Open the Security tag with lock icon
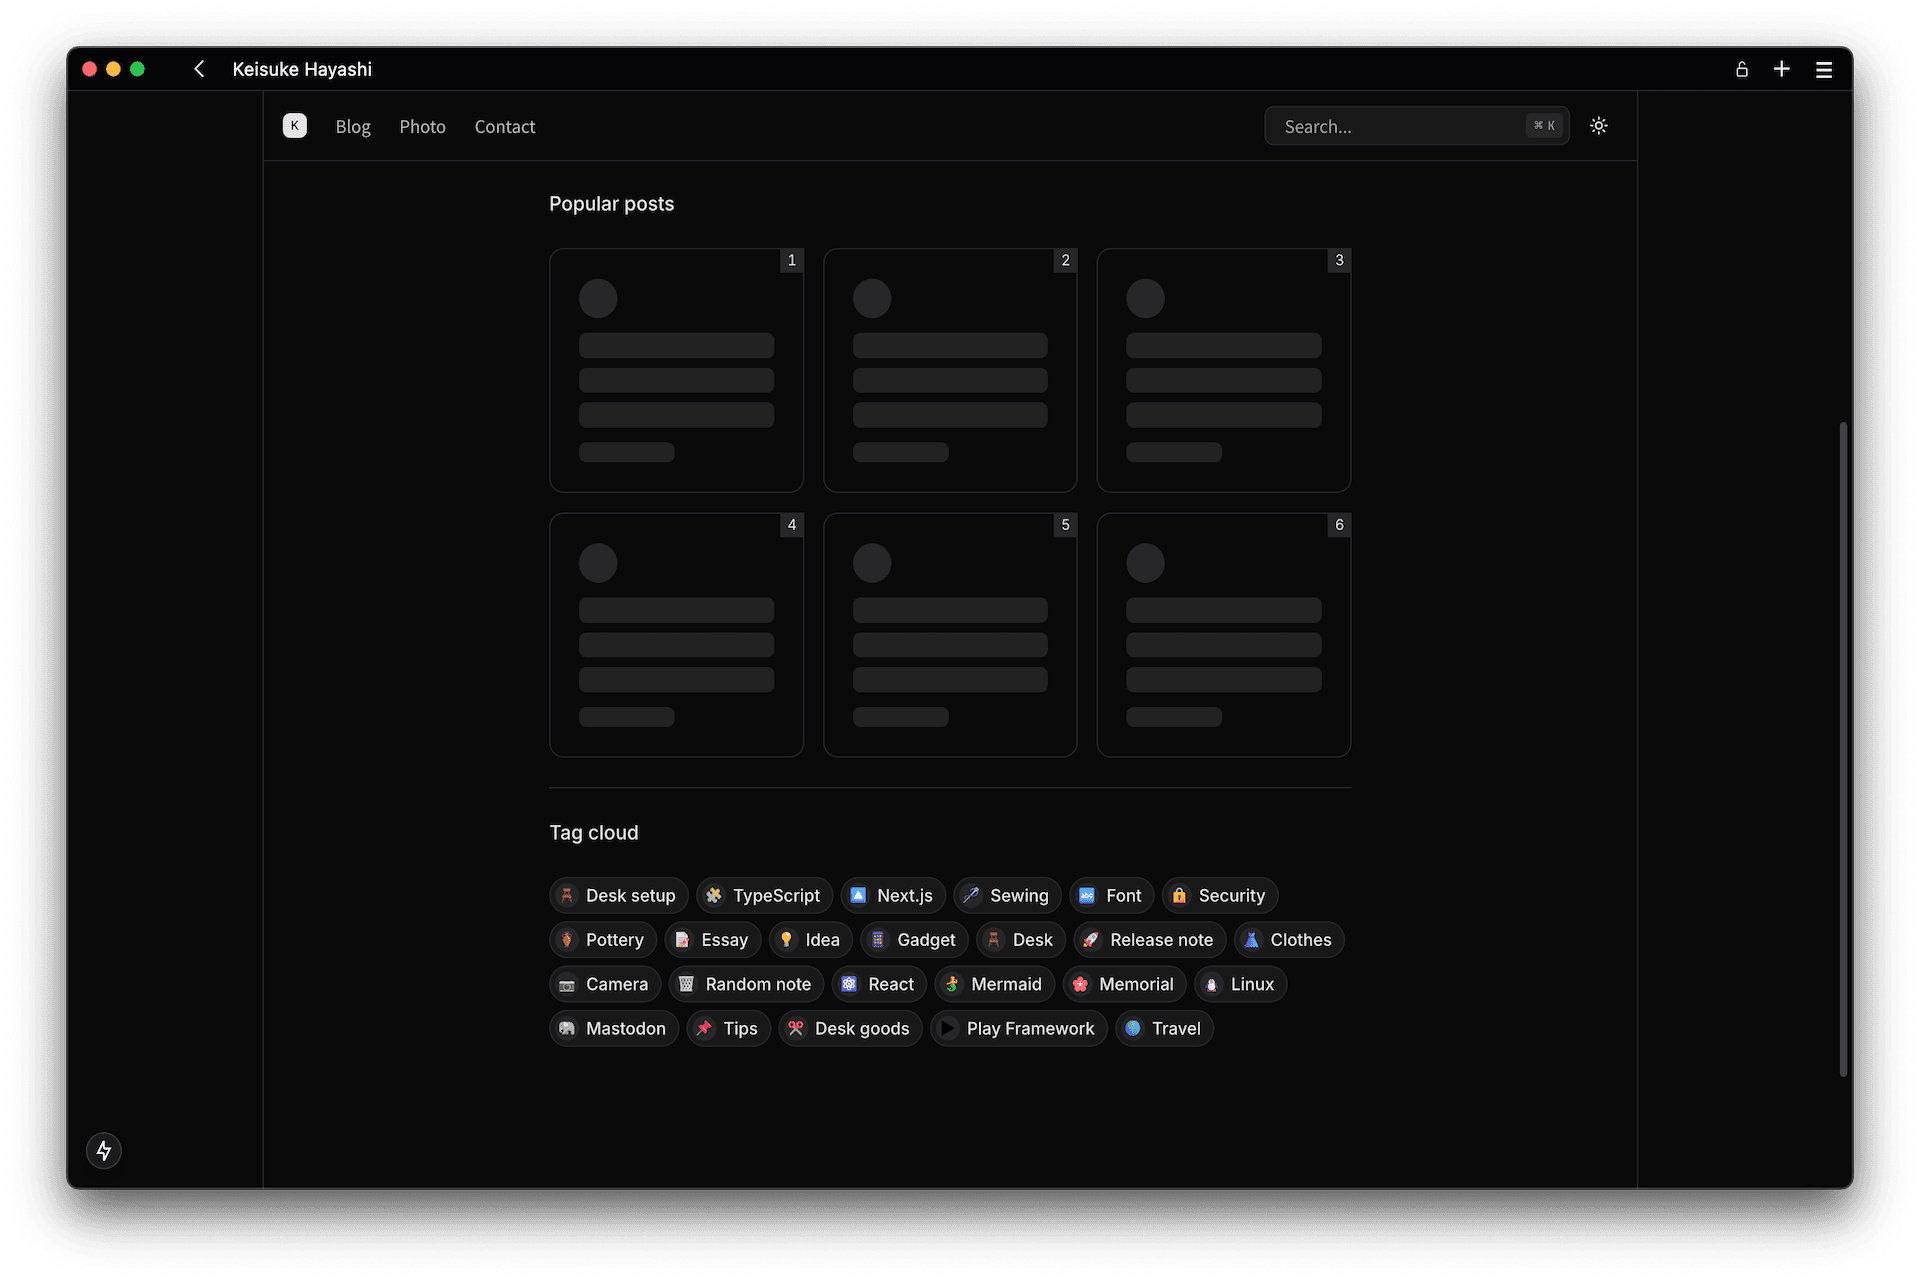 [x=1219, y=895]
